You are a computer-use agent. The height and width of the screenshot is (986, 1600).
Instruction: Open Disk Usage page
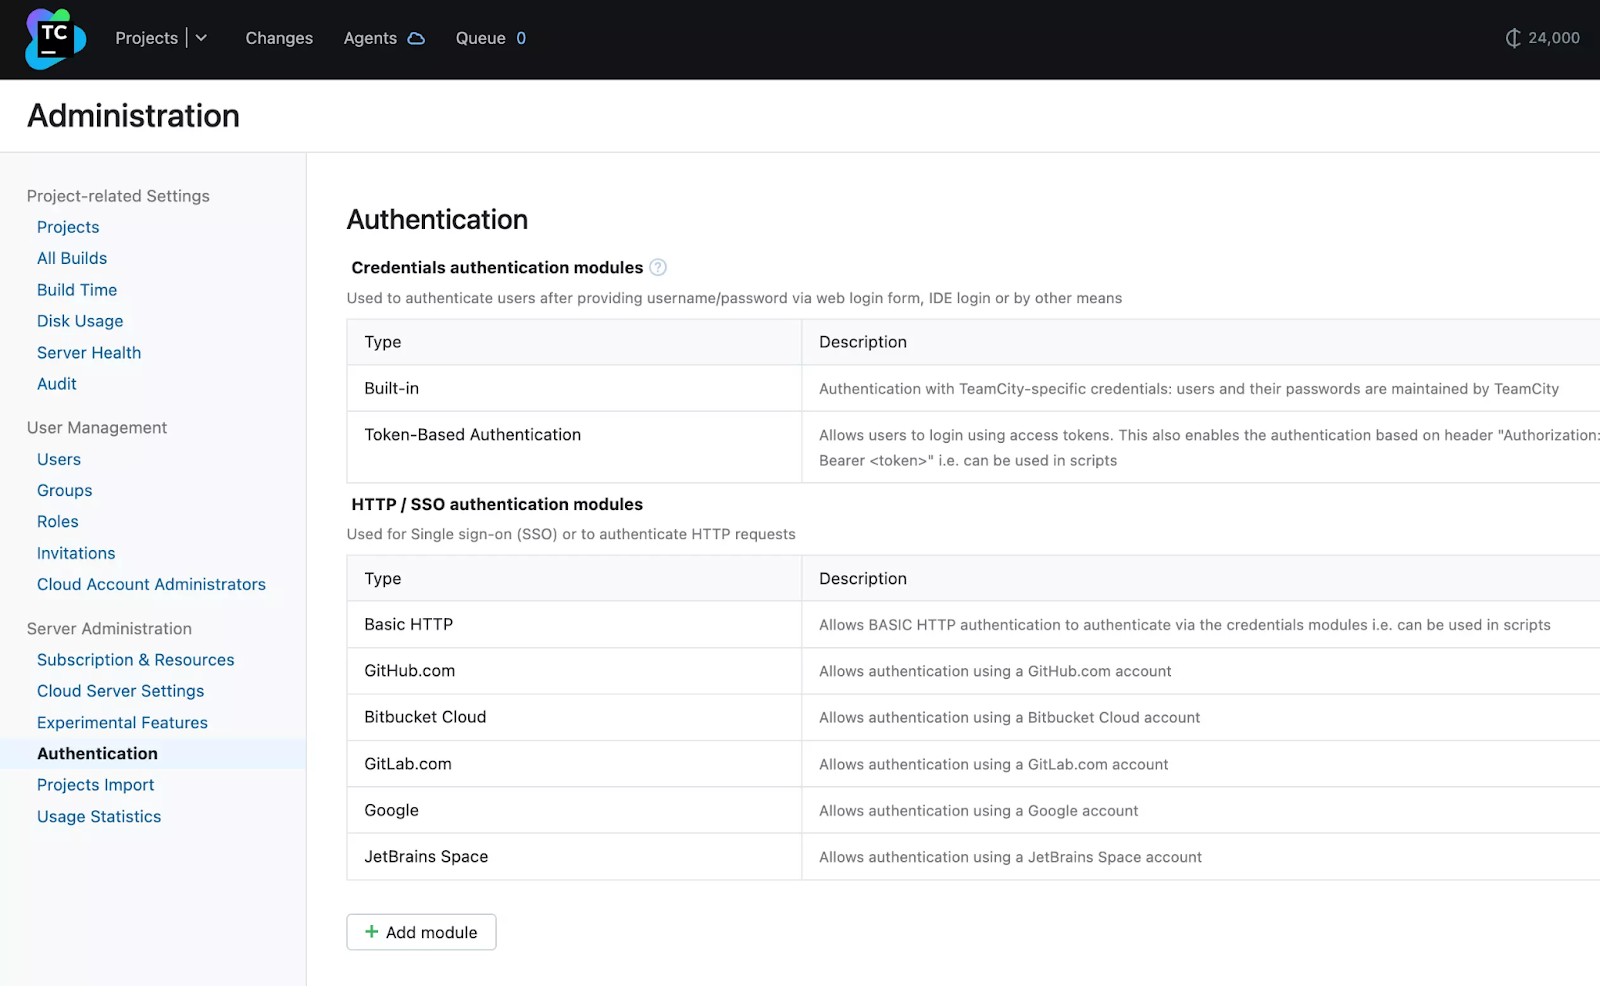80,321
